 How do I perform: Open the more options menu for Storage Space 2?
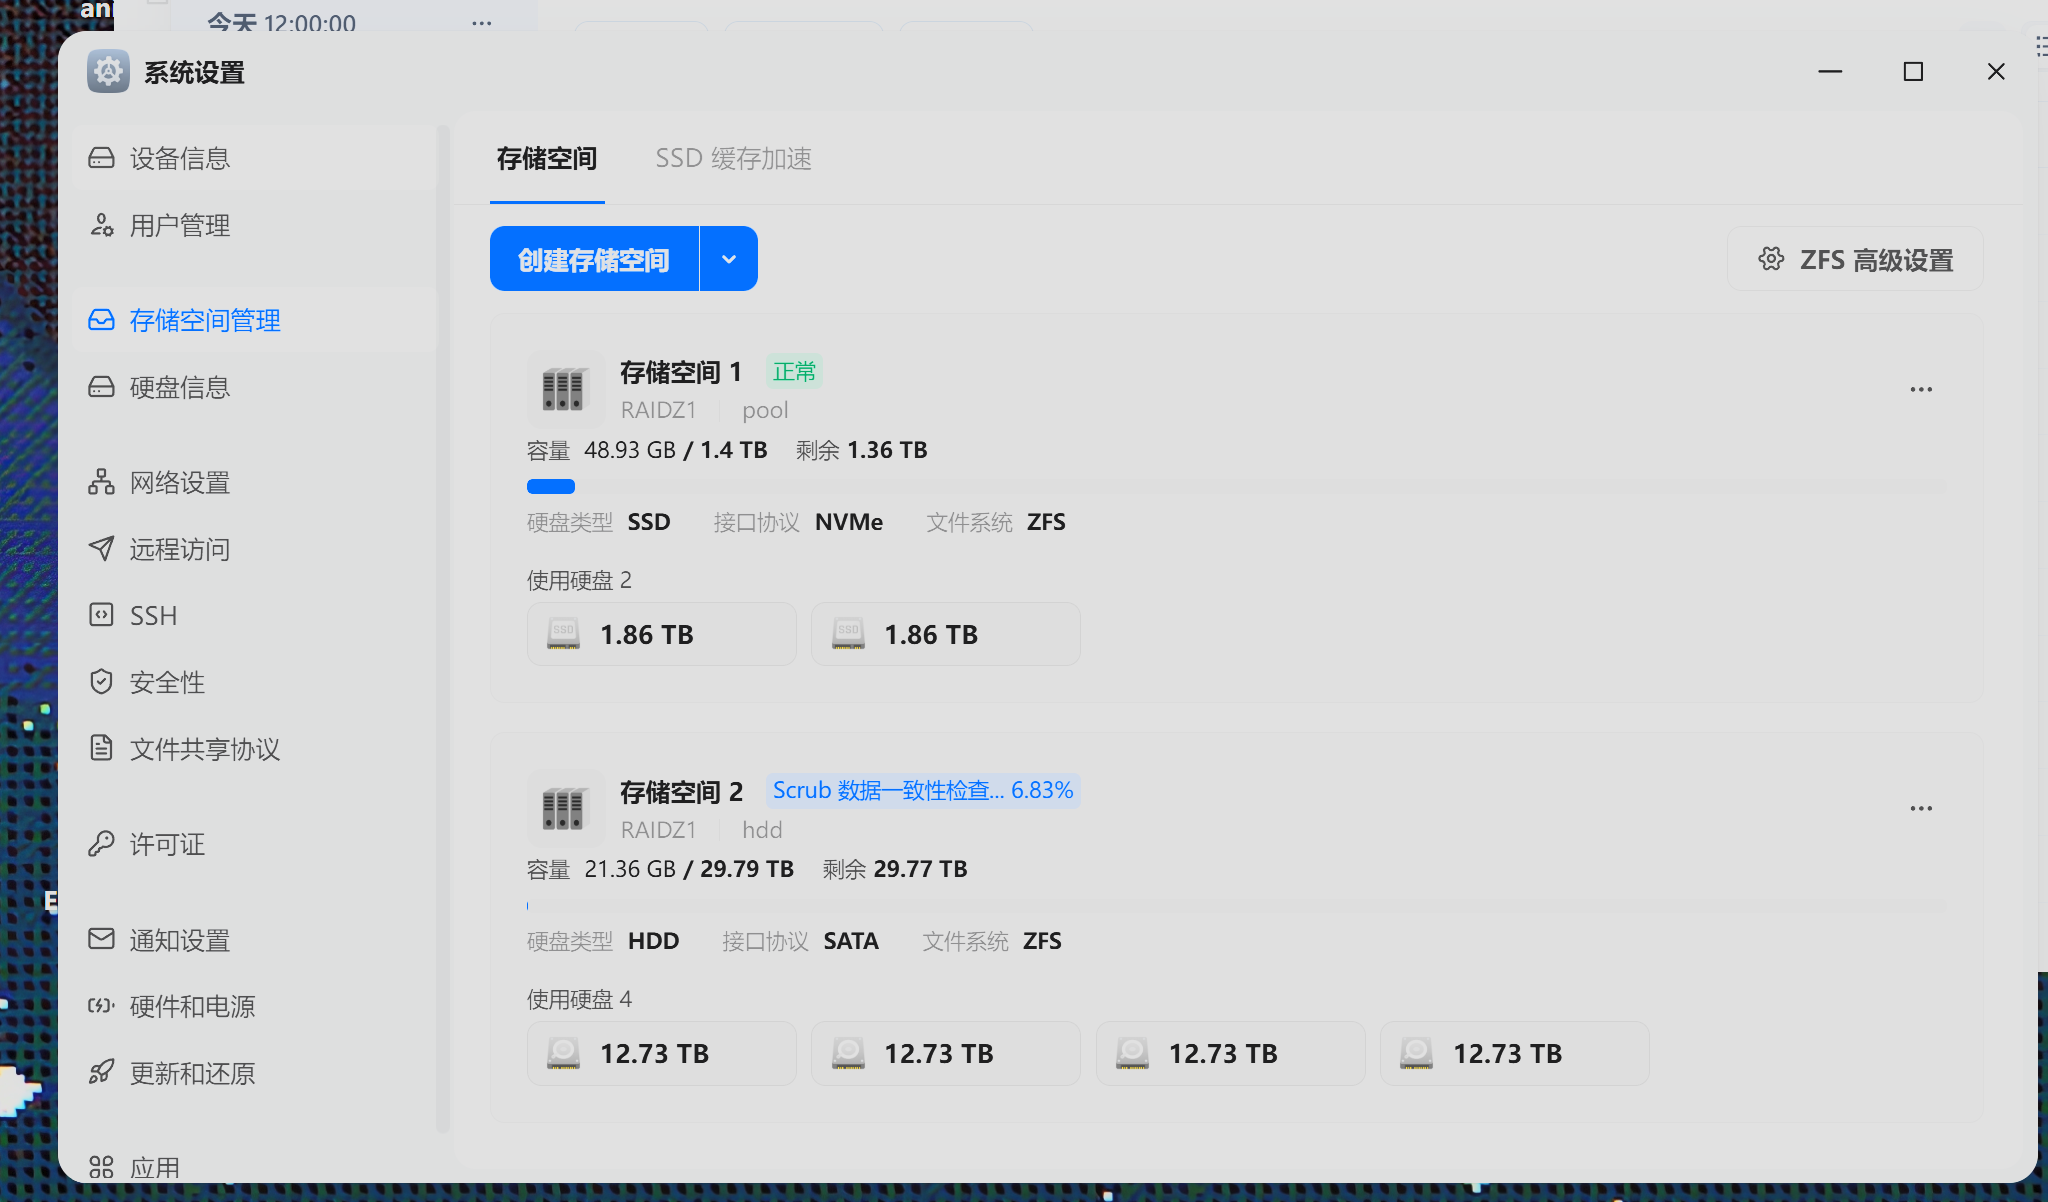1921,808
